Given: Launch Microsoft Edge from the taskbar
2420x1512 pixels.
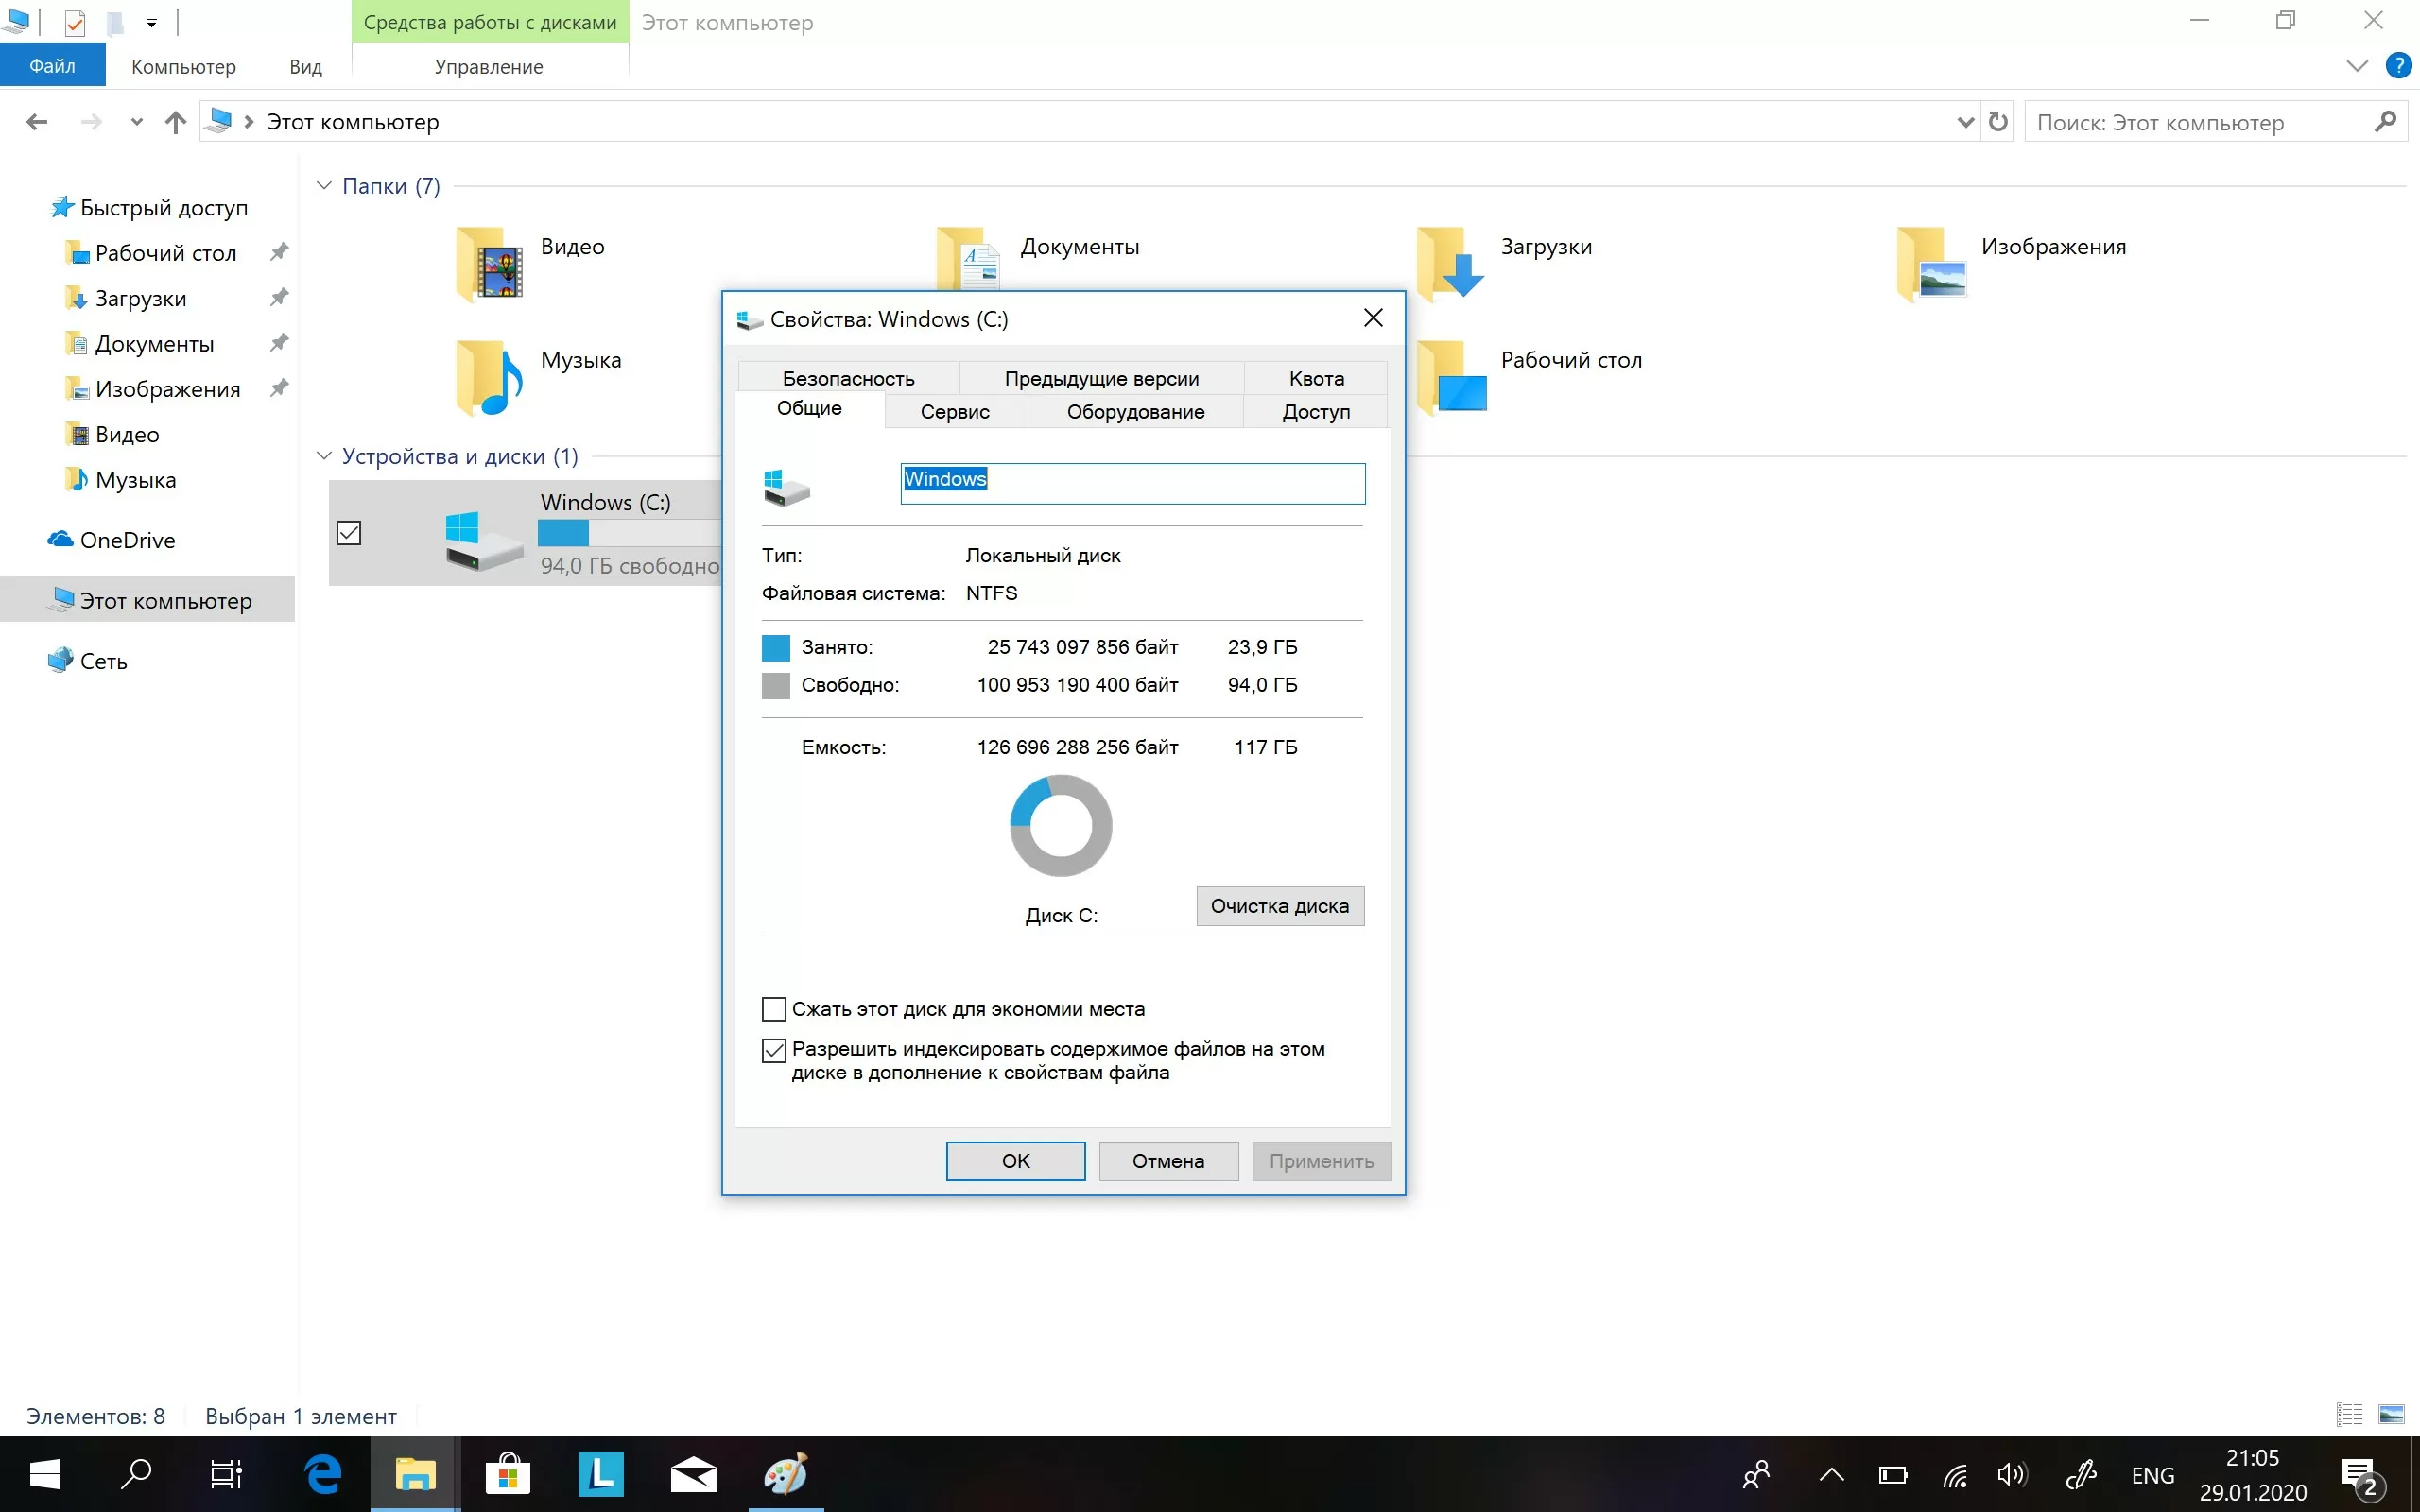Looking at the screenshot, I should point(323,1474).
